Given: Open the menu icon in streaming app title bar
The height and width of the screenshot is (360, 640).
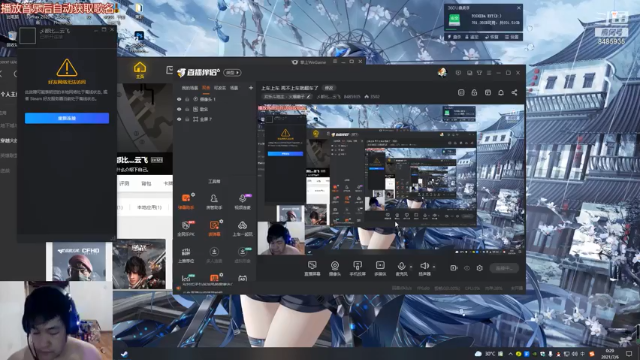Looking at the screenshot, I should click(x=489, y=73).
